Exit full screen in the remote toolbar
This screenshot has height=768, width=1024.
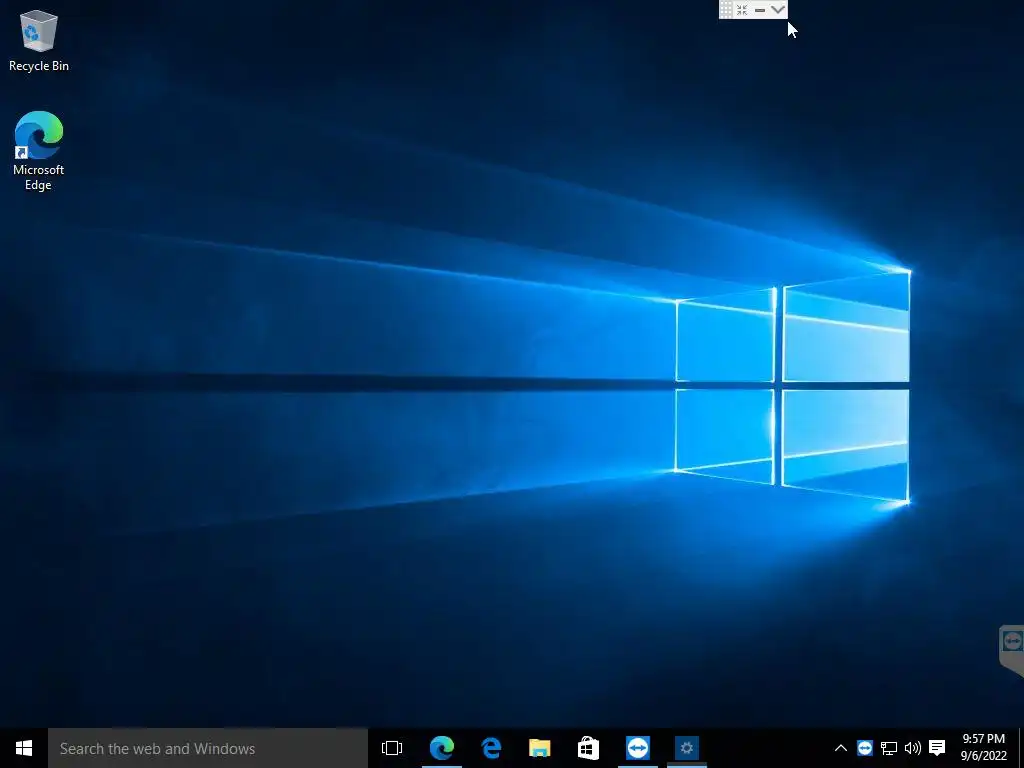point(742,10)
